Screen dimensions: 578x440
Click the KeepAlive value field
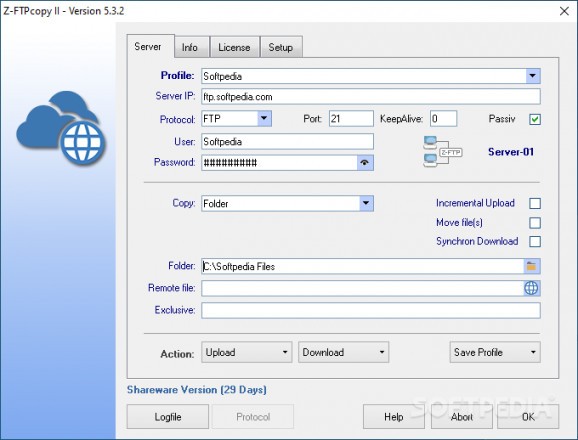pos(443,119)
